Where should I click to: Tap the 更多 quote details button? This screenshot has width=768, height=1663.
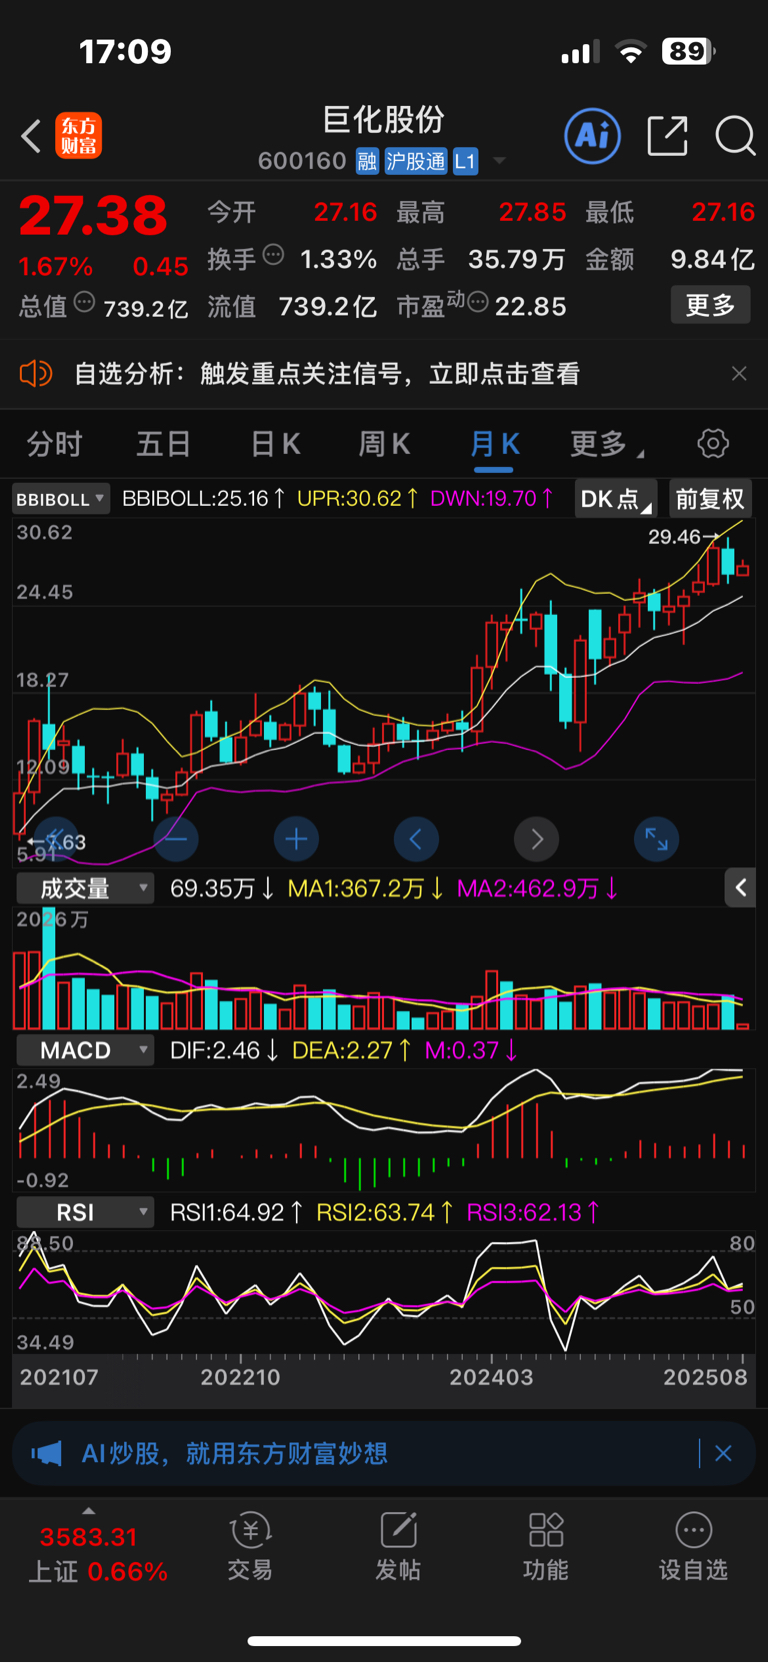[710, 304]
